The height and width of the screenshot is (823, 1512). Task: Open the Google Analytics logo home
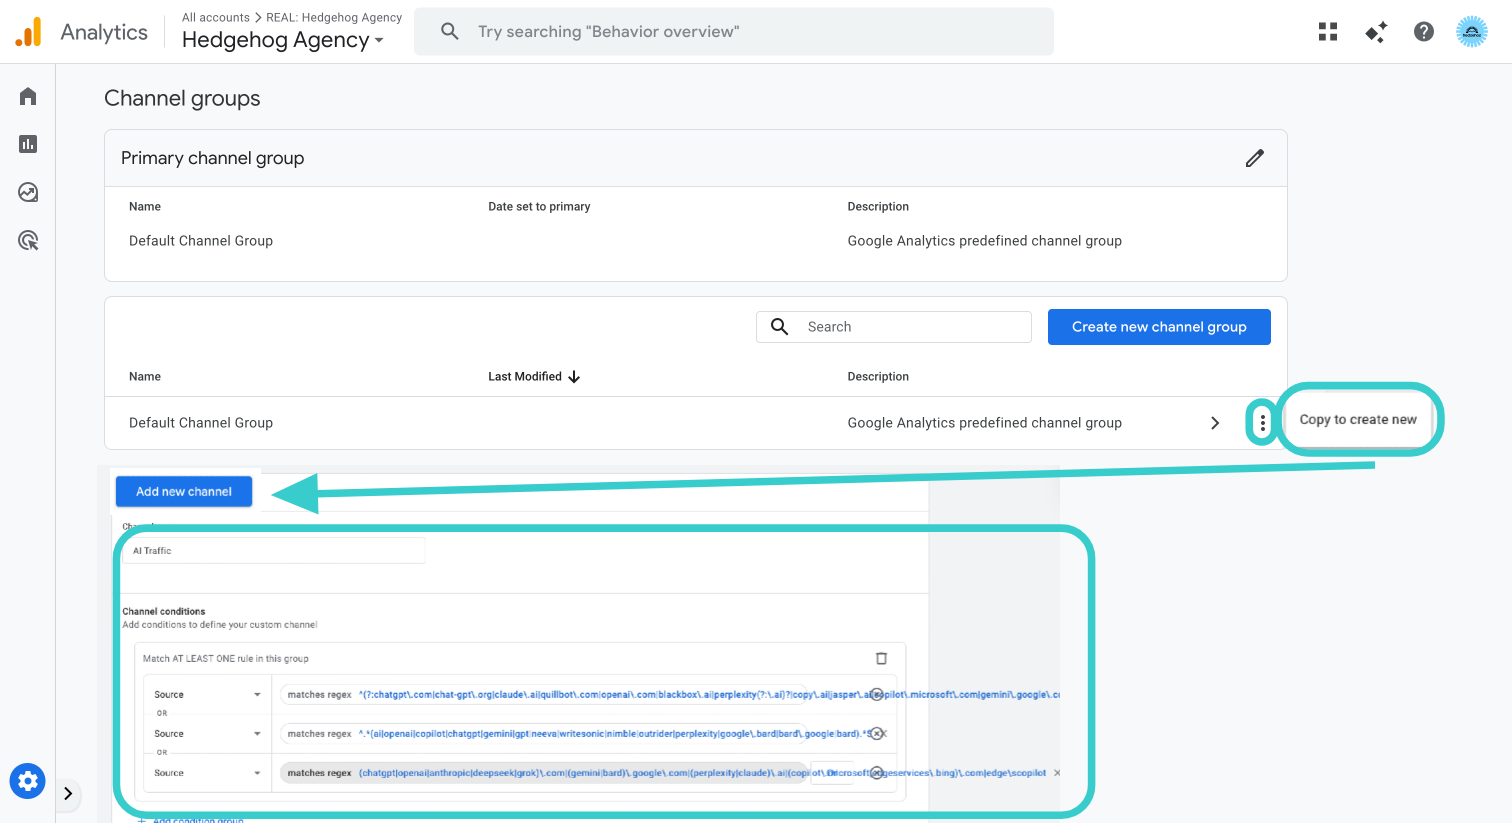coord(29,32)
